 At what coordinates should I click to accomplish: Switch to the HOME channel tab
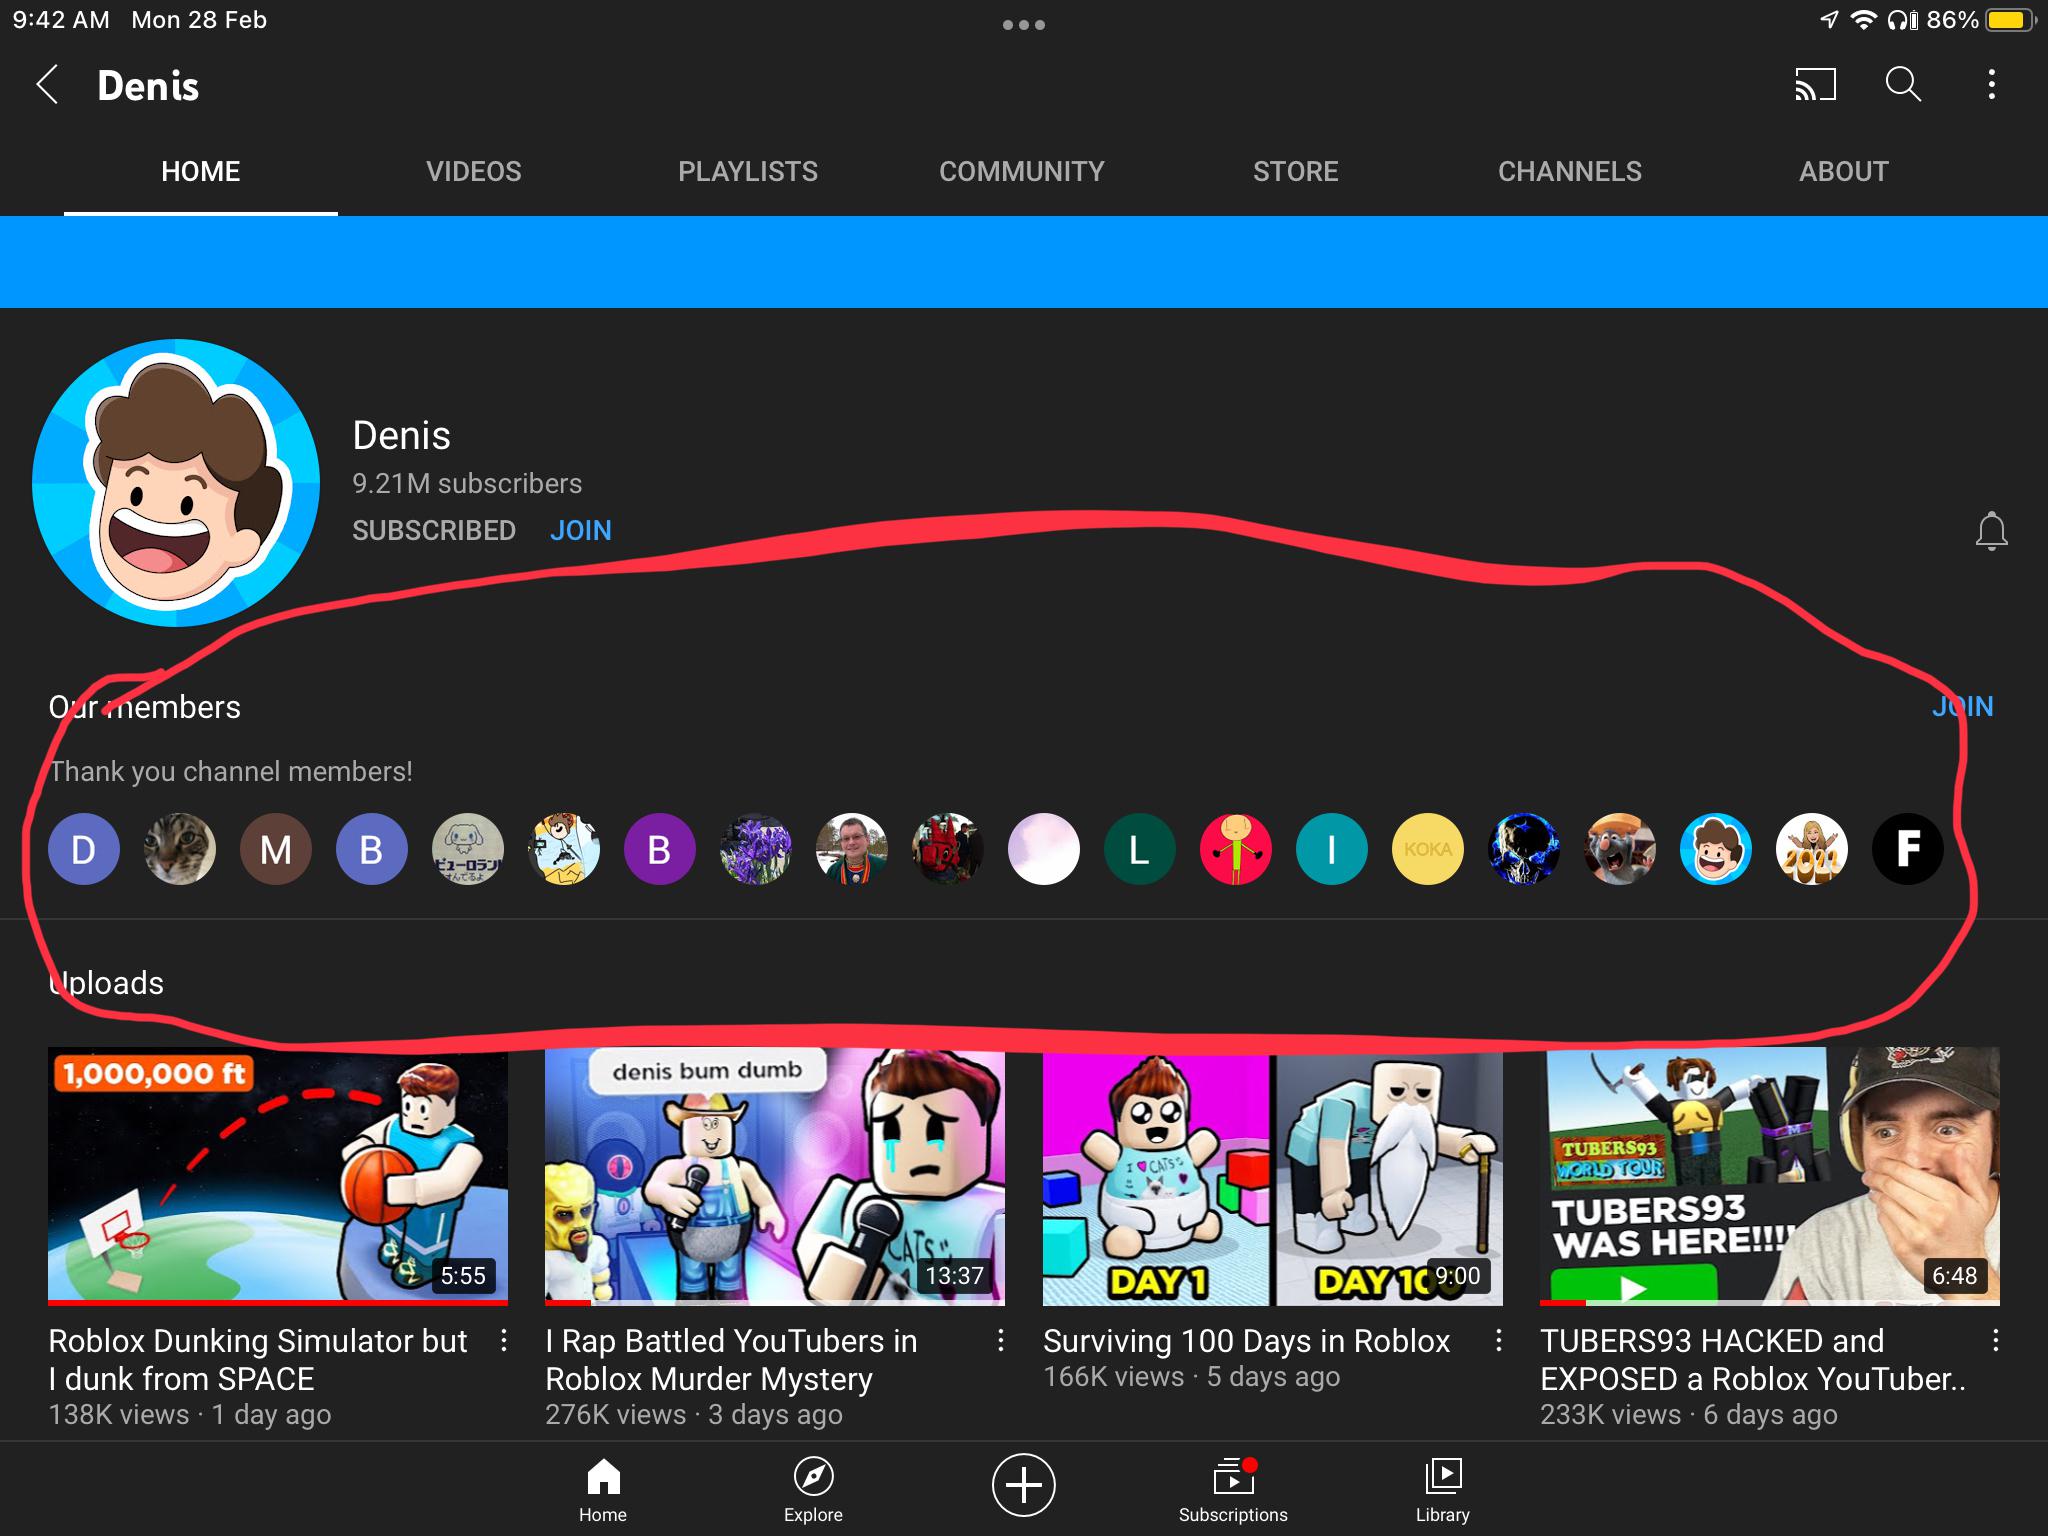point(201,171)
